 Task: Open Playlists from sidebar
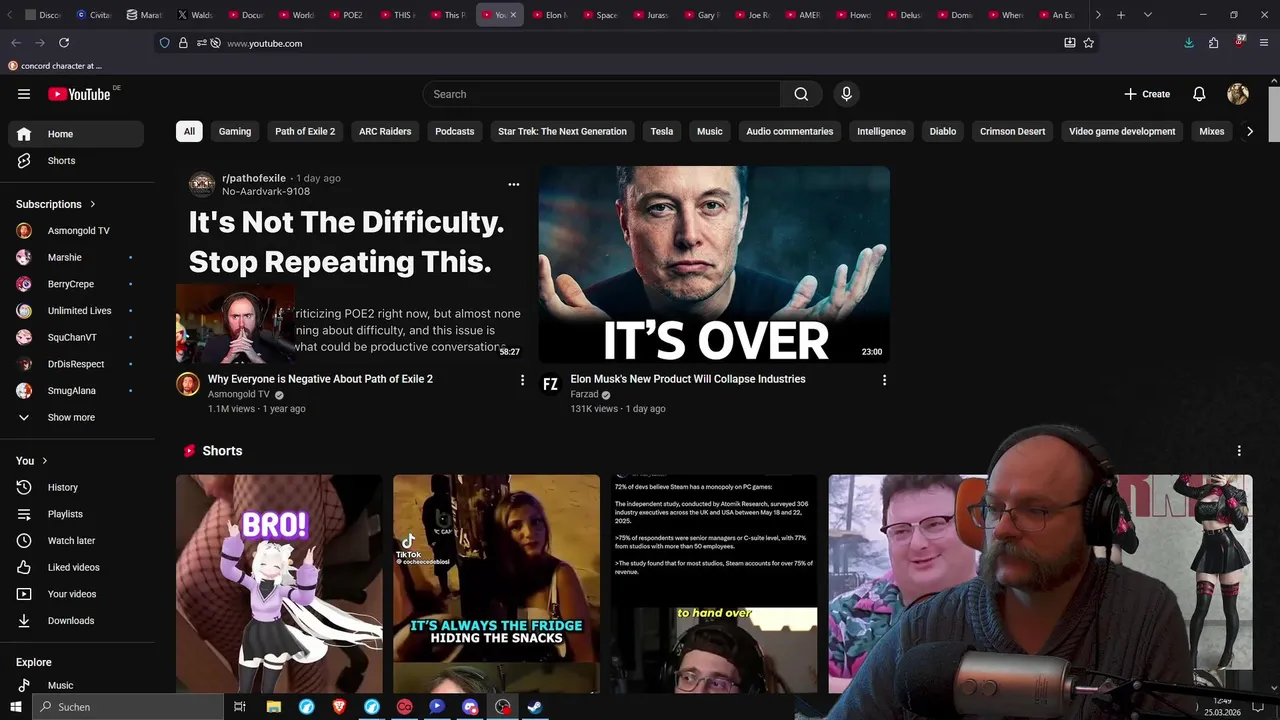click(x=76, y=514)
